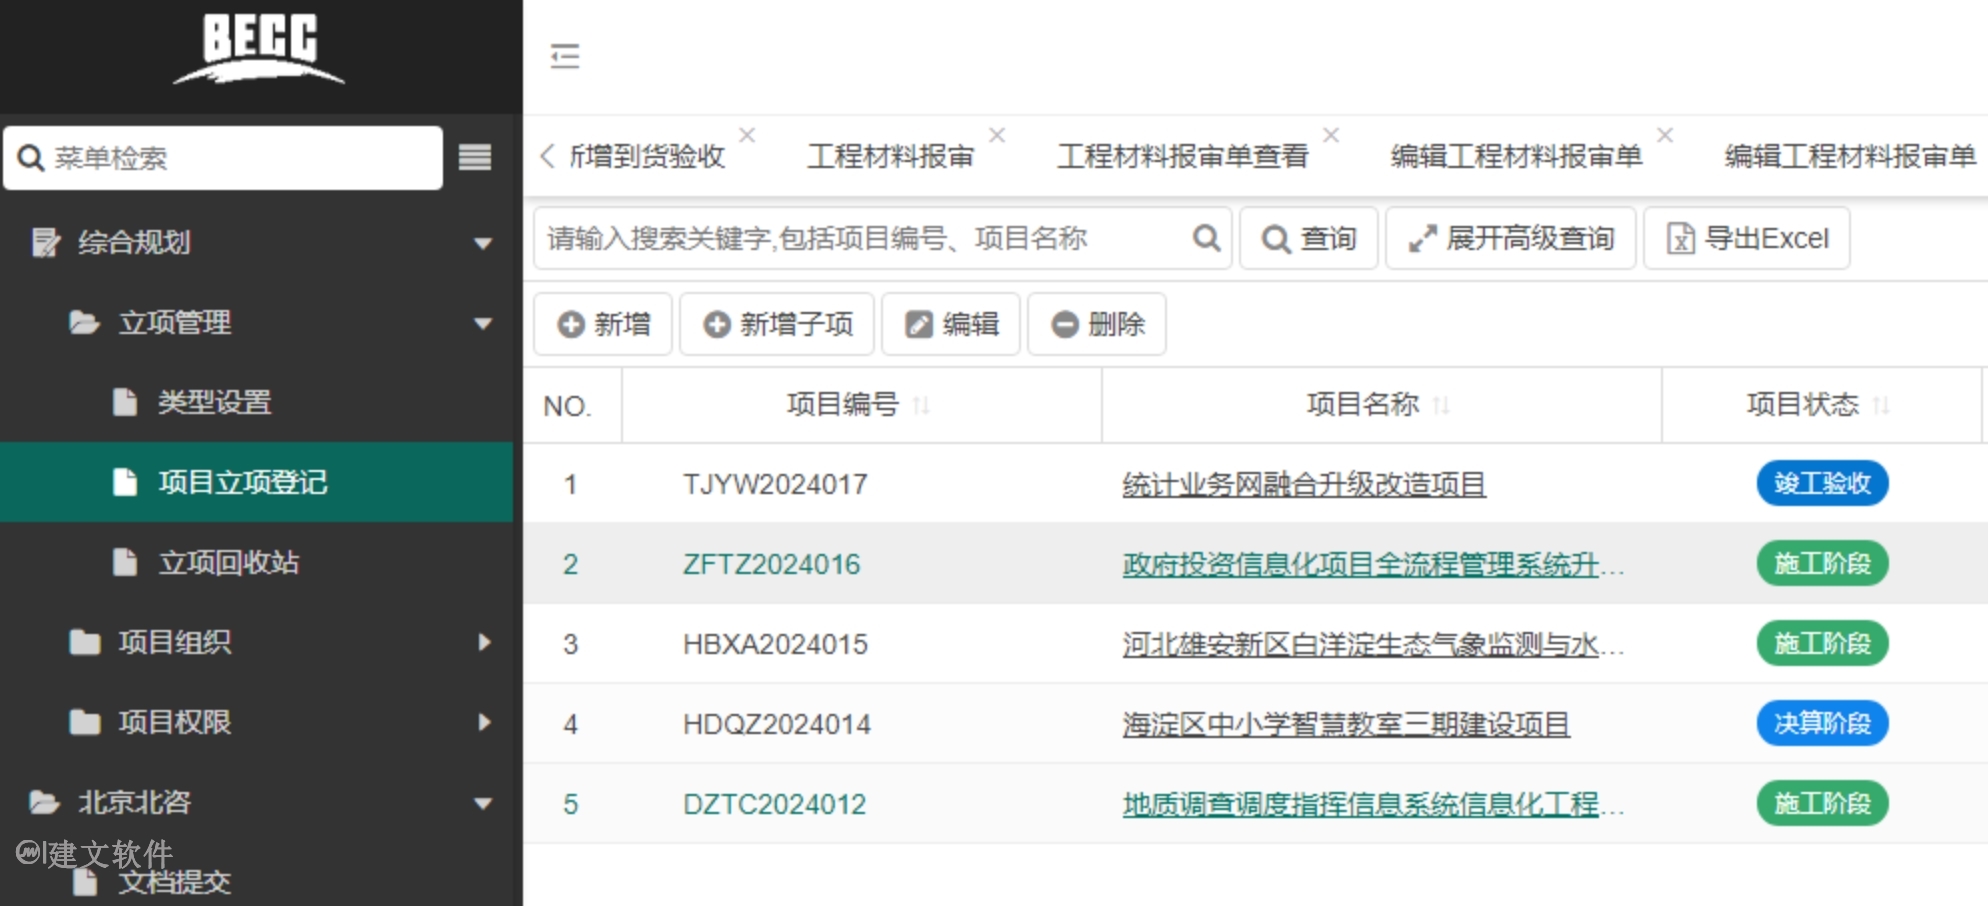Click the BECC logo

(260, 48)
